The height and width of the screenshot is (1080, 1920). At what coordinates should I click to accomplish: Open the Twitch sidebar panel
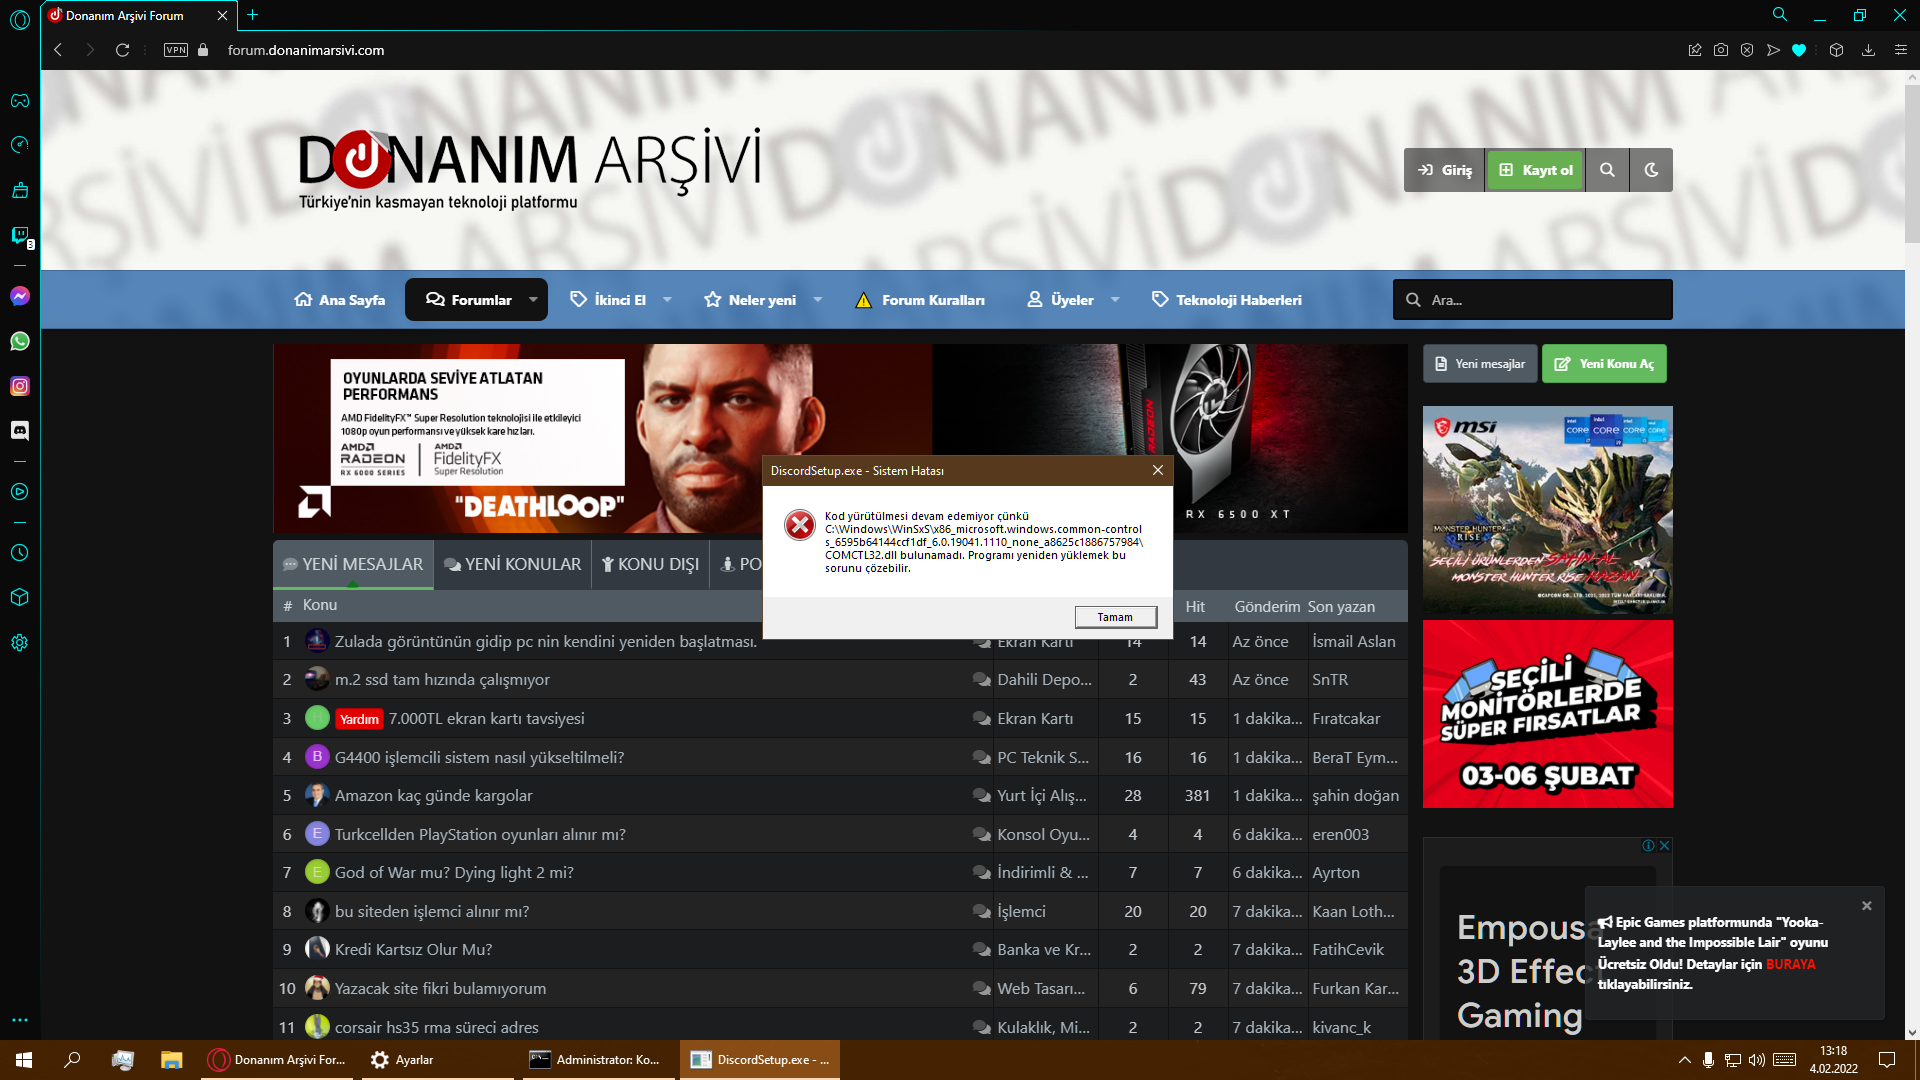[19, 235]
